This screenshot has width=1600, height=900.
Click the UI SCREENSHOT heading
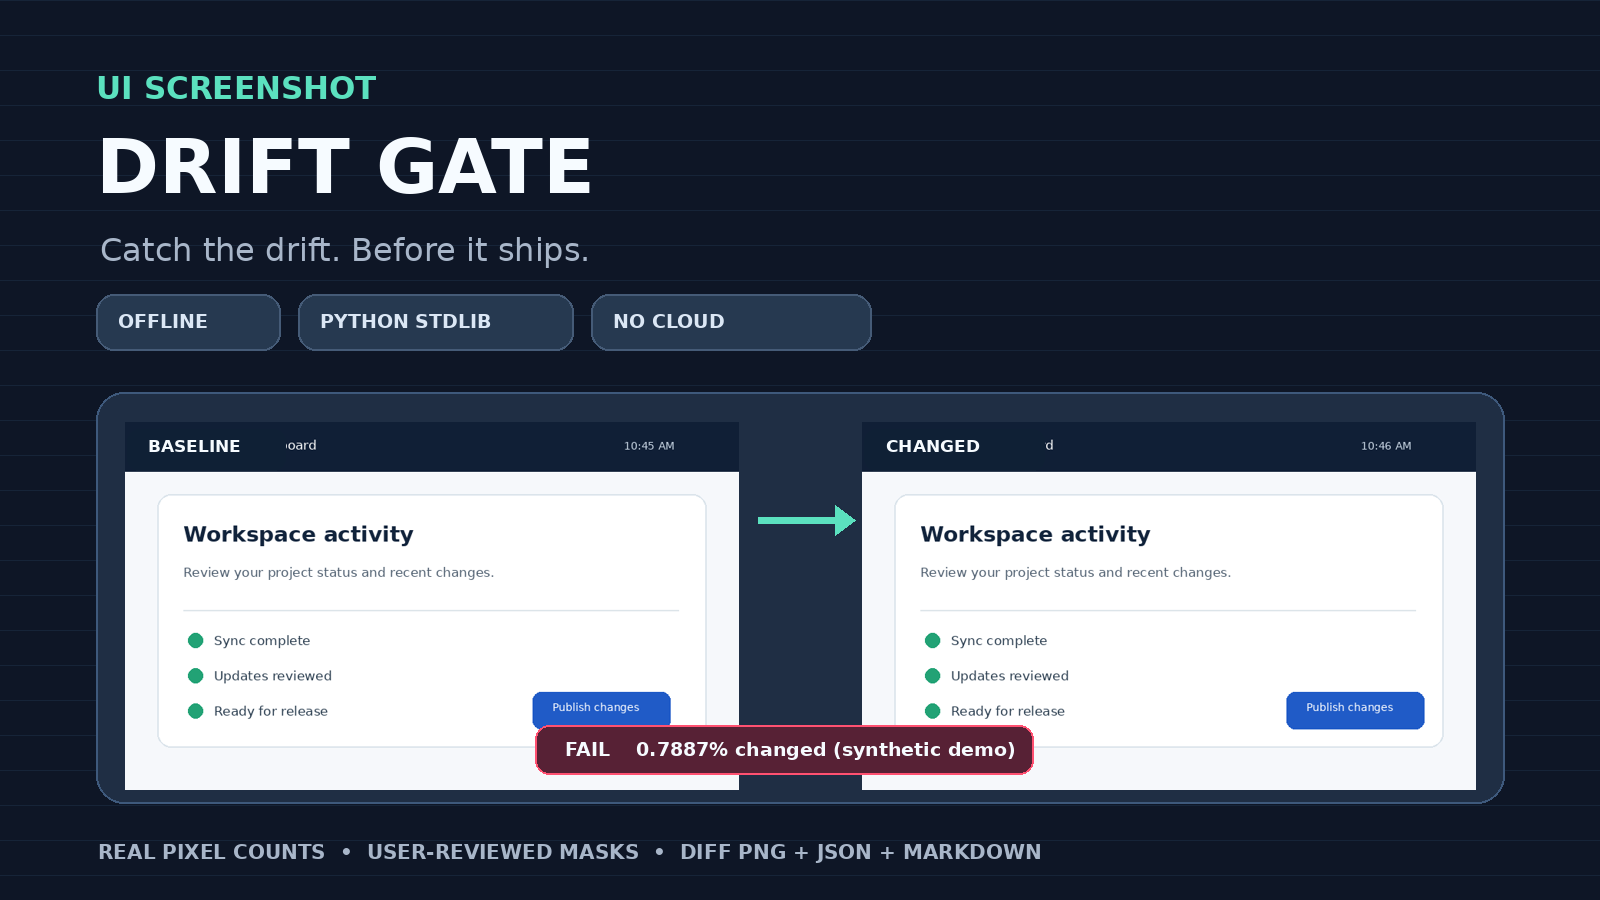[237, 88]
